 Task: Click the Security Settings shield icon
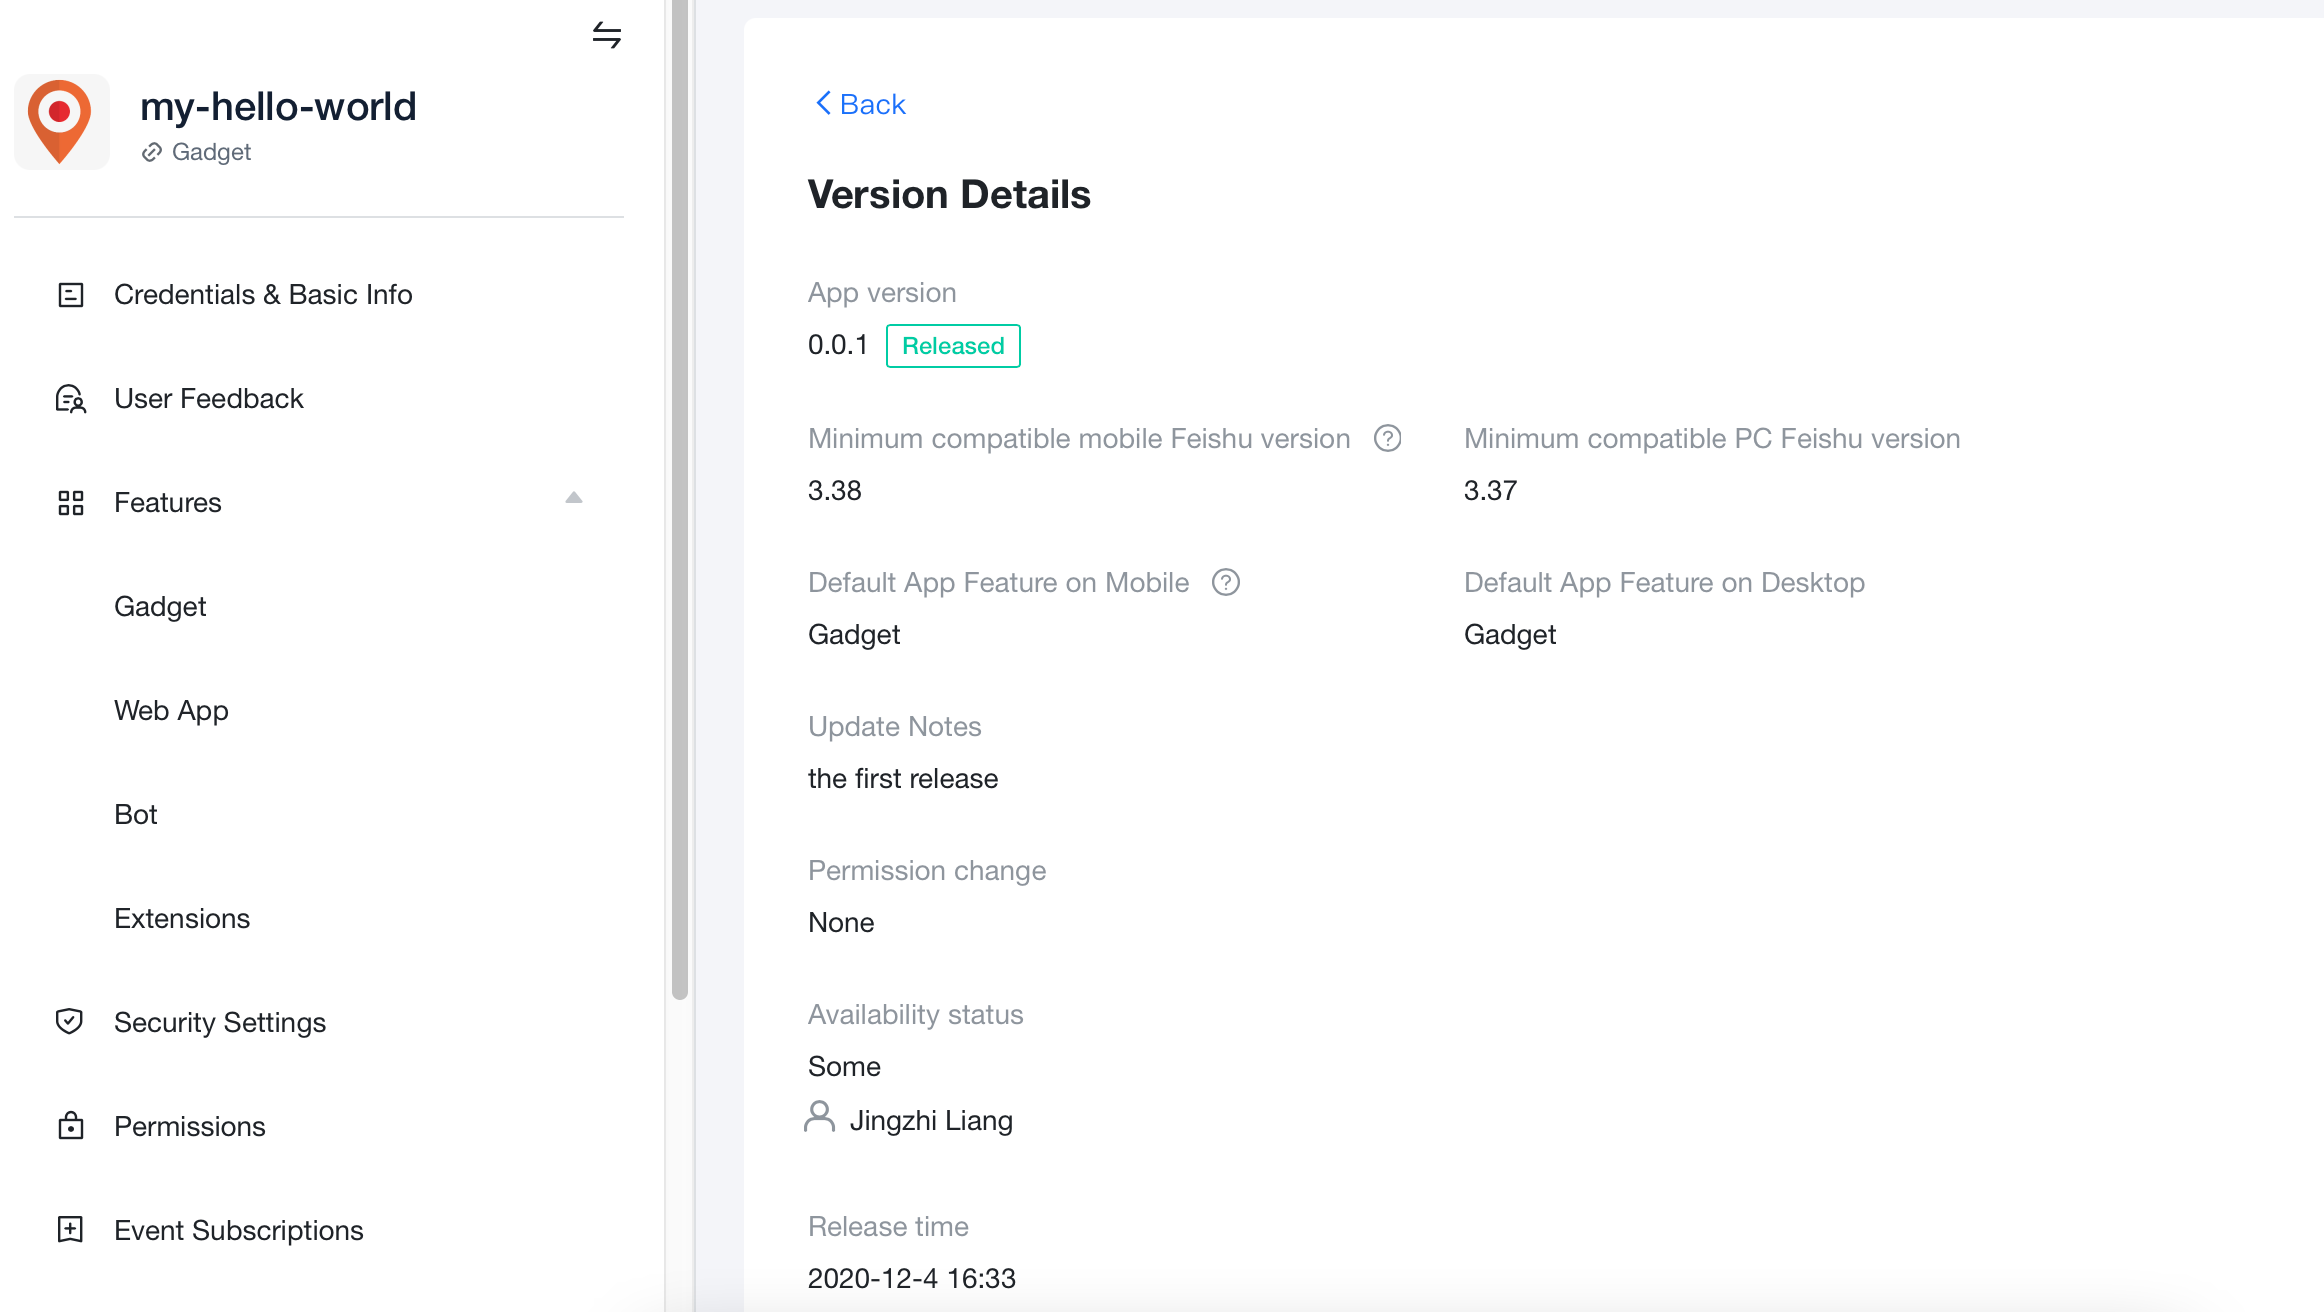click(70, 1022)
